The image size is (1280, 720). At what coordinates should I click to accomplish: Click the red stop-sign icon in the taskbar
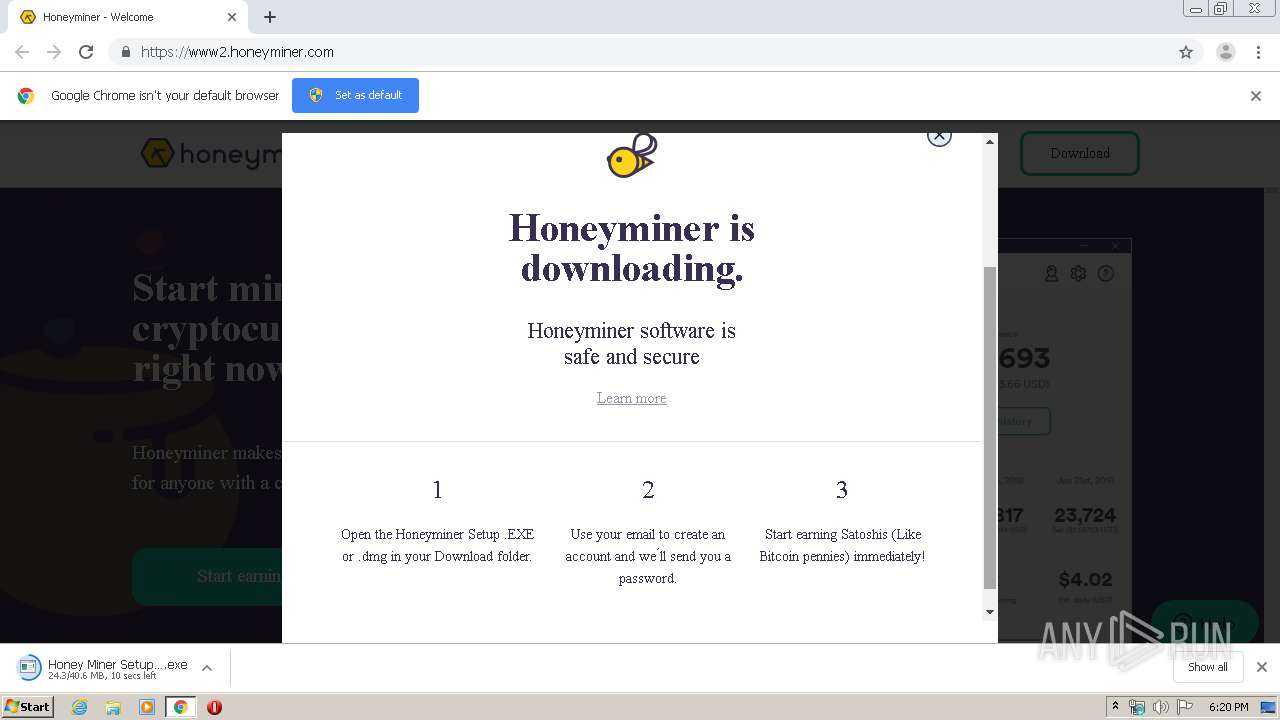[214, 707]
